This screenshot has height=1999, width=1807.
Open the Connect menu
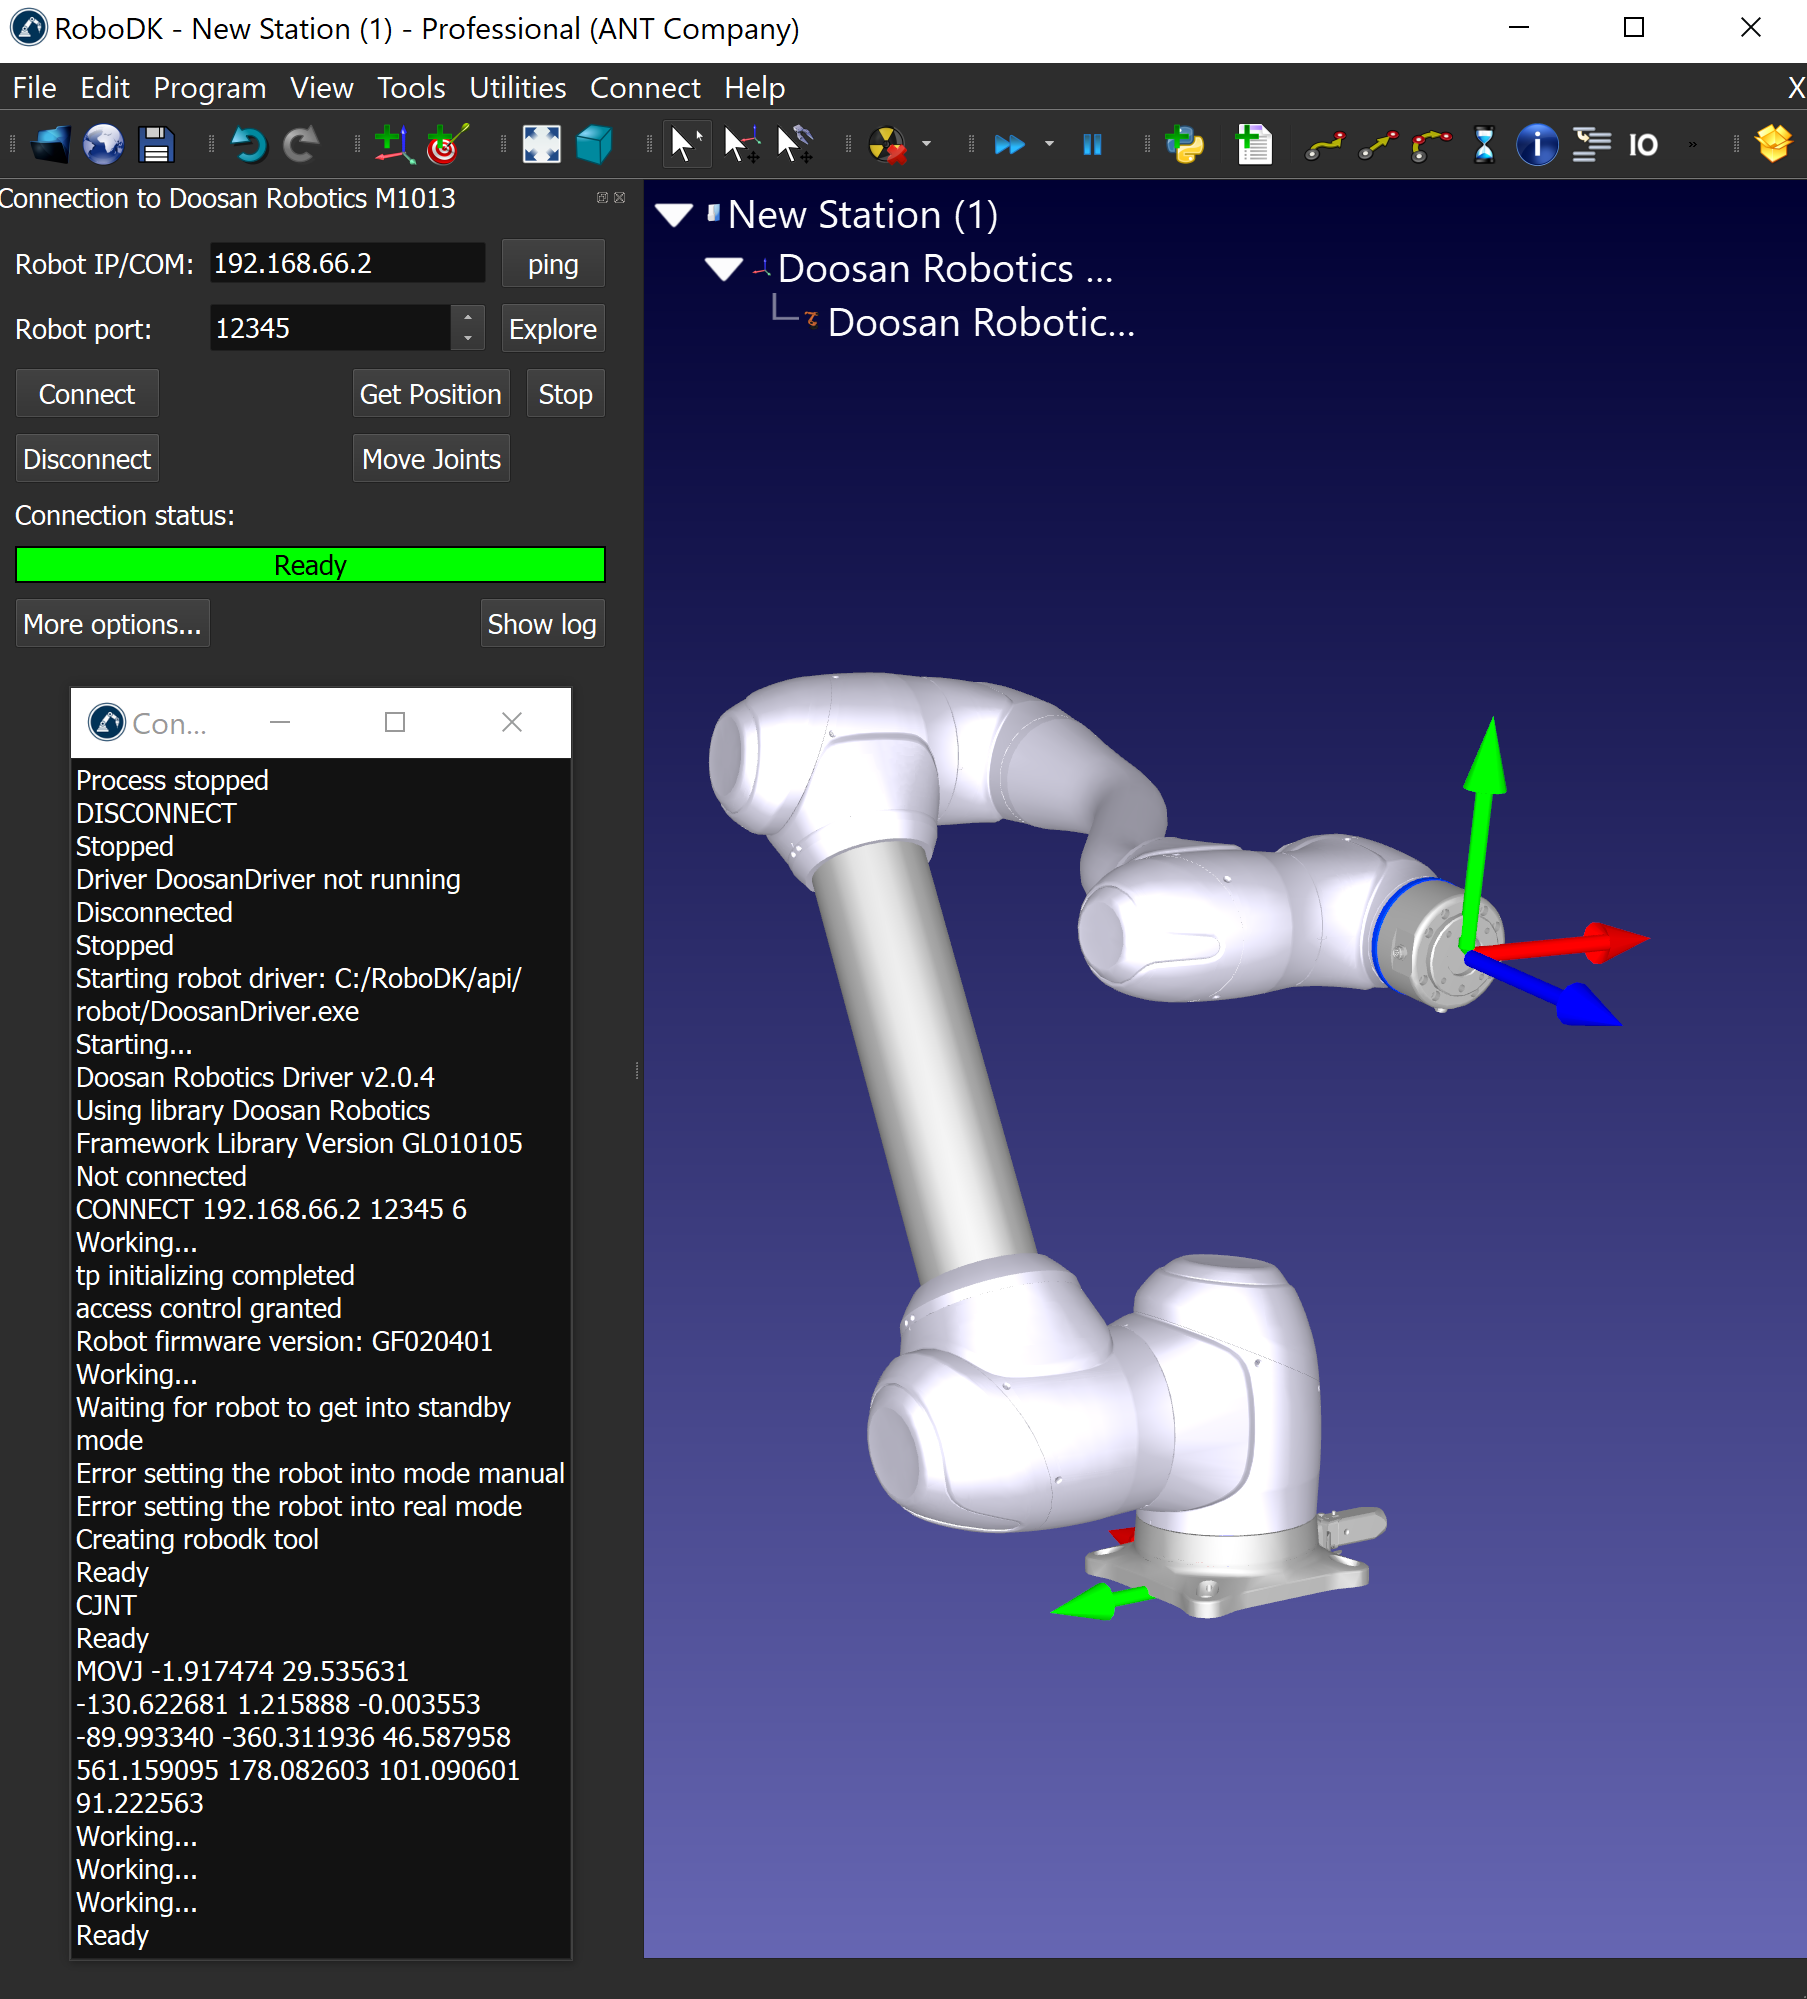[x=644, y=88]
